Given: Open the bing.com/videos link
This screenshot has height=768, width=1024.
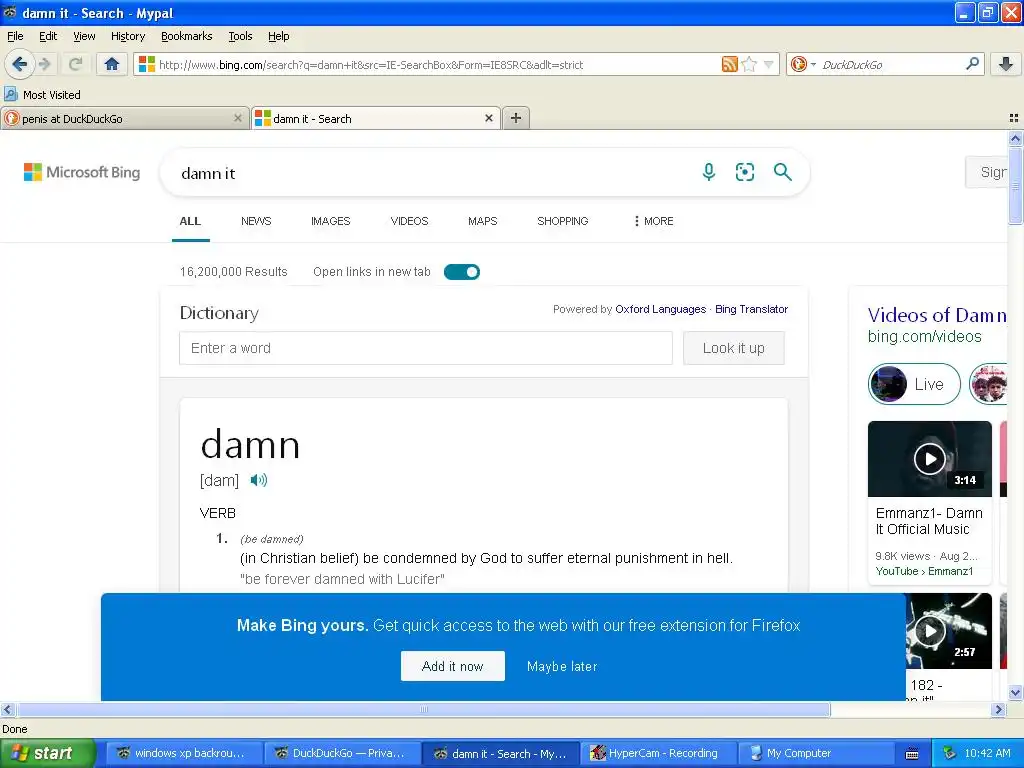Looking at the screenshot, I should coord(924,336).
